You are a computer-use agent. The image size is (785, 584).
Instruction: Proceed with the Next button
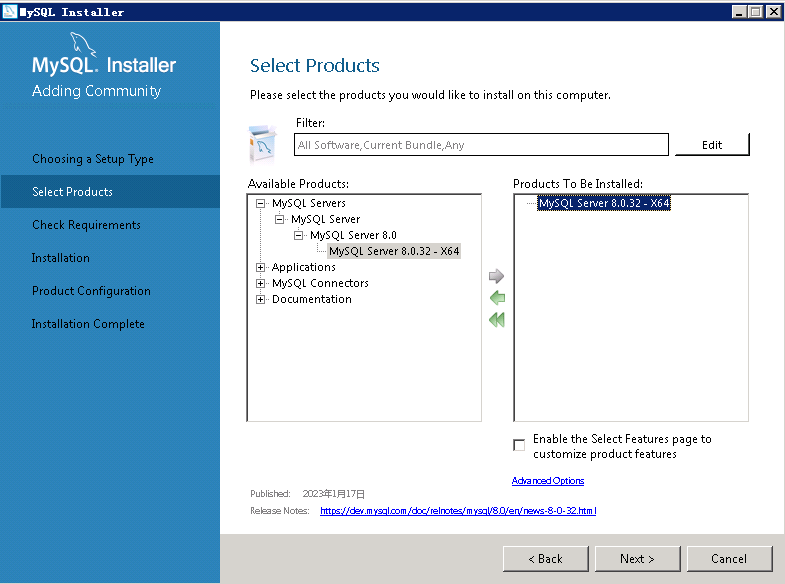tap(637, 558)
